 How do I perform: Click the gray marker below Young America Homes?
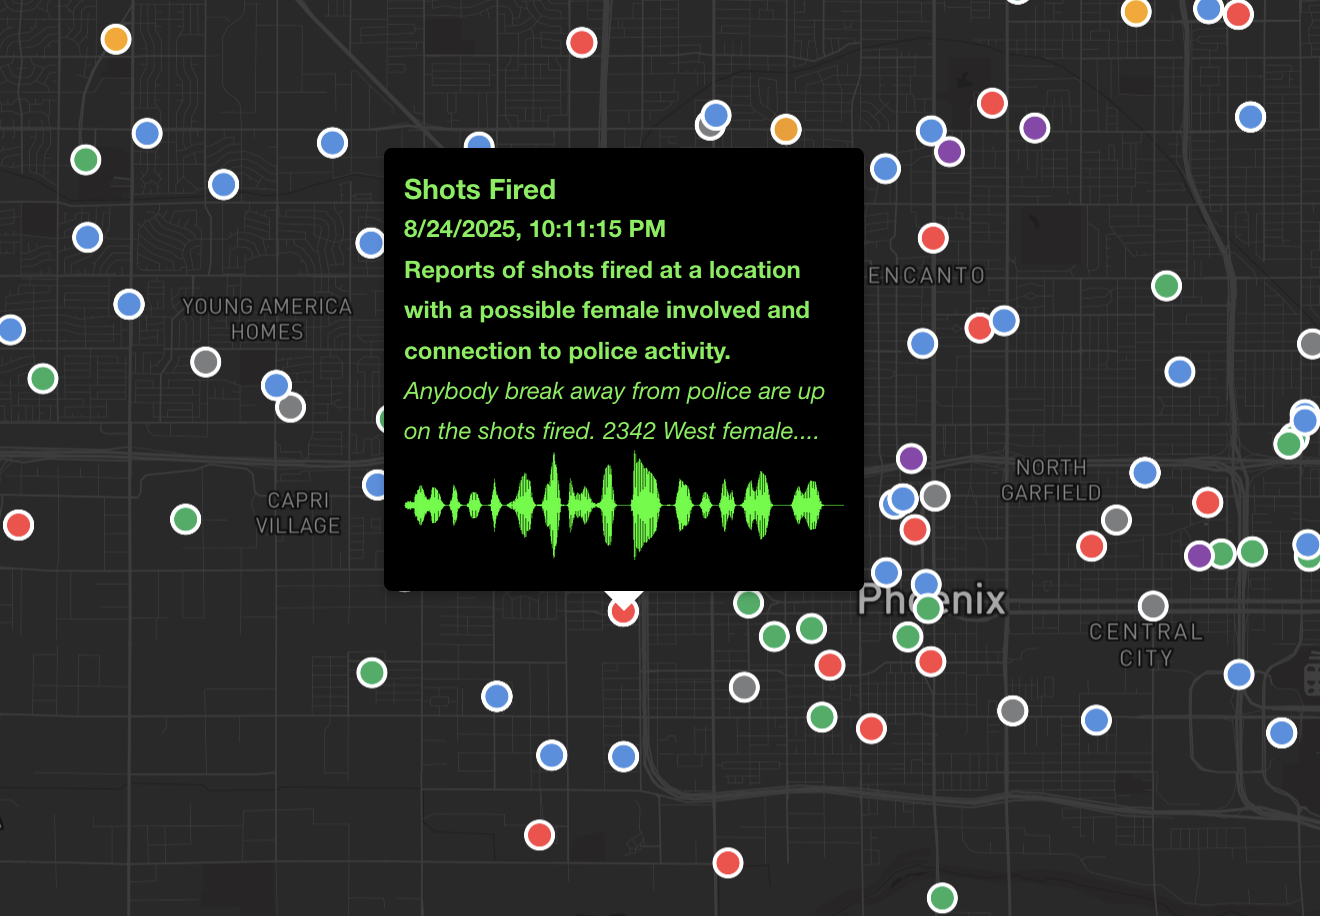click(206, 361)
